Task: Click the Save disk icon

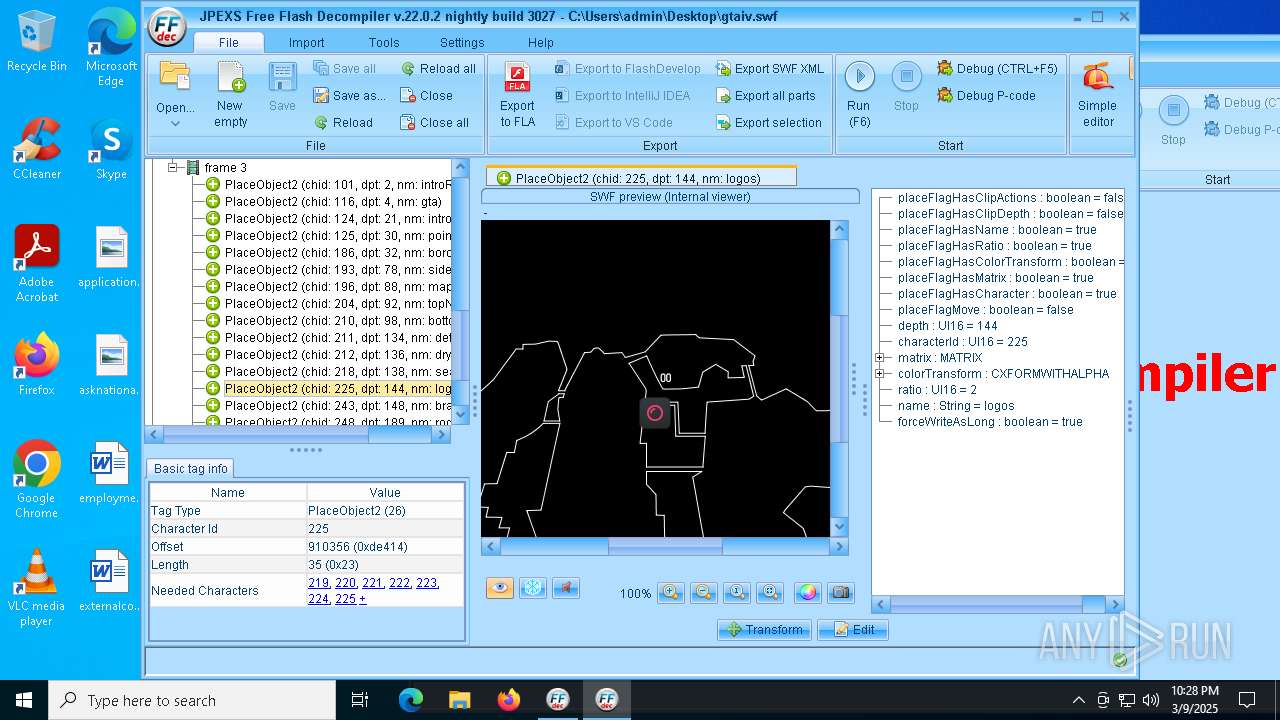Action: (282, 77)
